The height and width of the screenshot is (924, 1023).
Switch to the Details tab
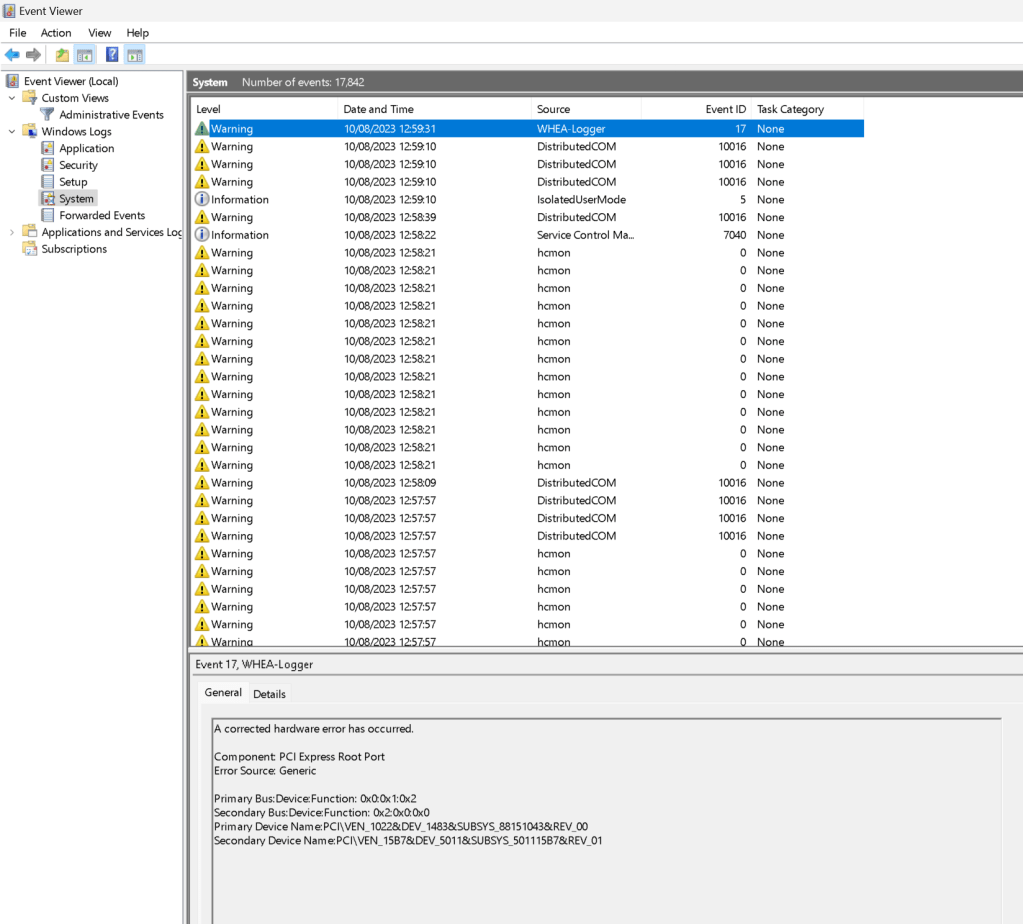click(269, 694)
